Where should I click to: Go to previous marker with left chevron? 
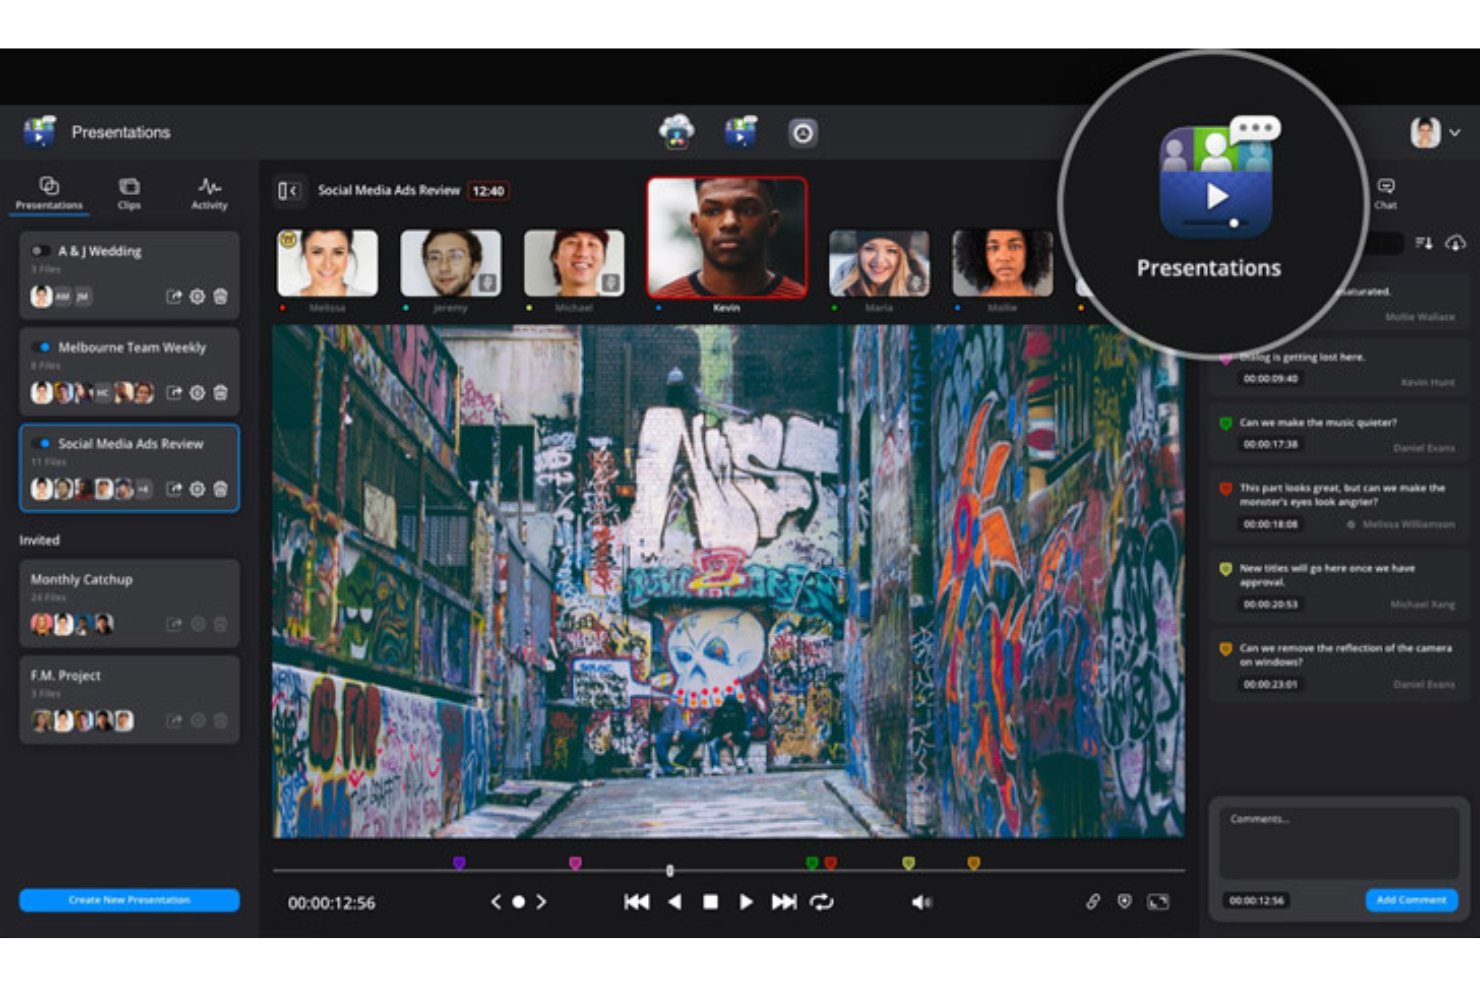pyautogui.click(x=495, y=902)
